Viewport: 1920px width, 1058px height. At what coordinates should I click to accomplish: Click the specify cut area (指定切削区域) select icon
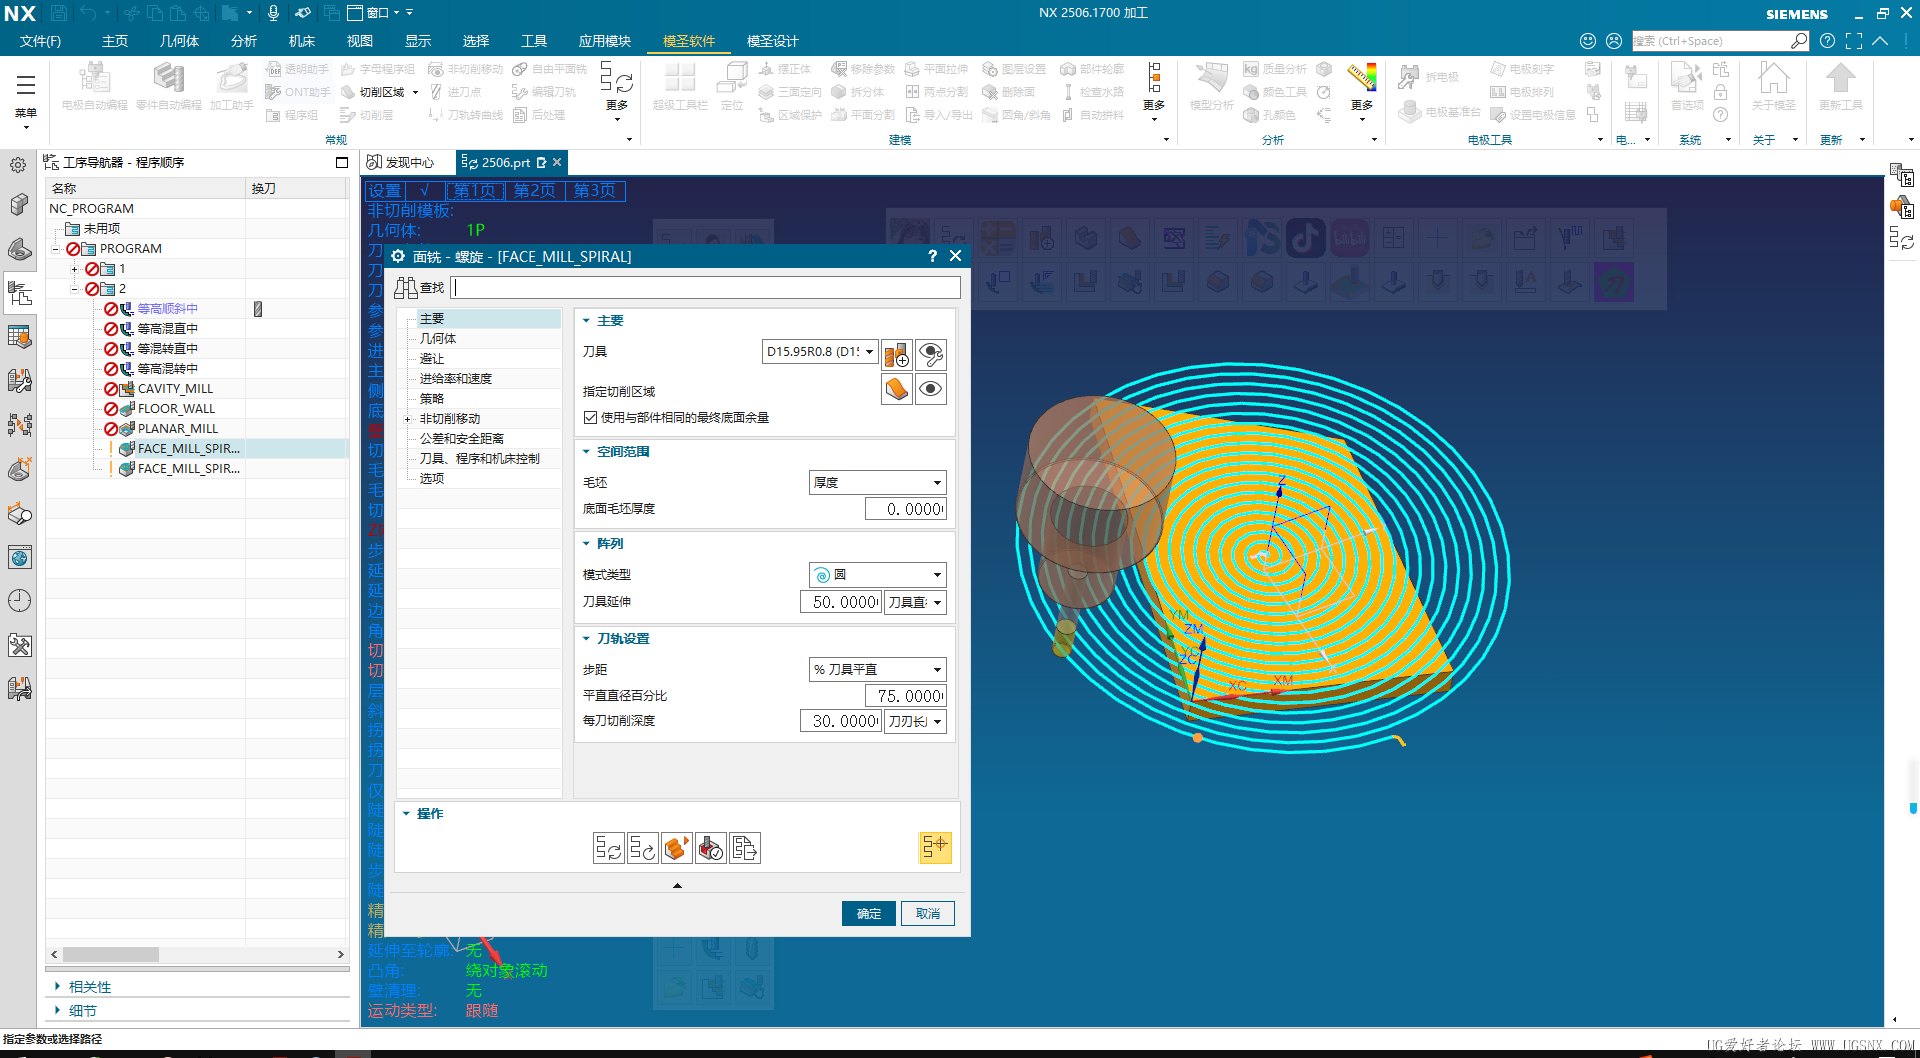pyautogui.click(x=897, y=390)
